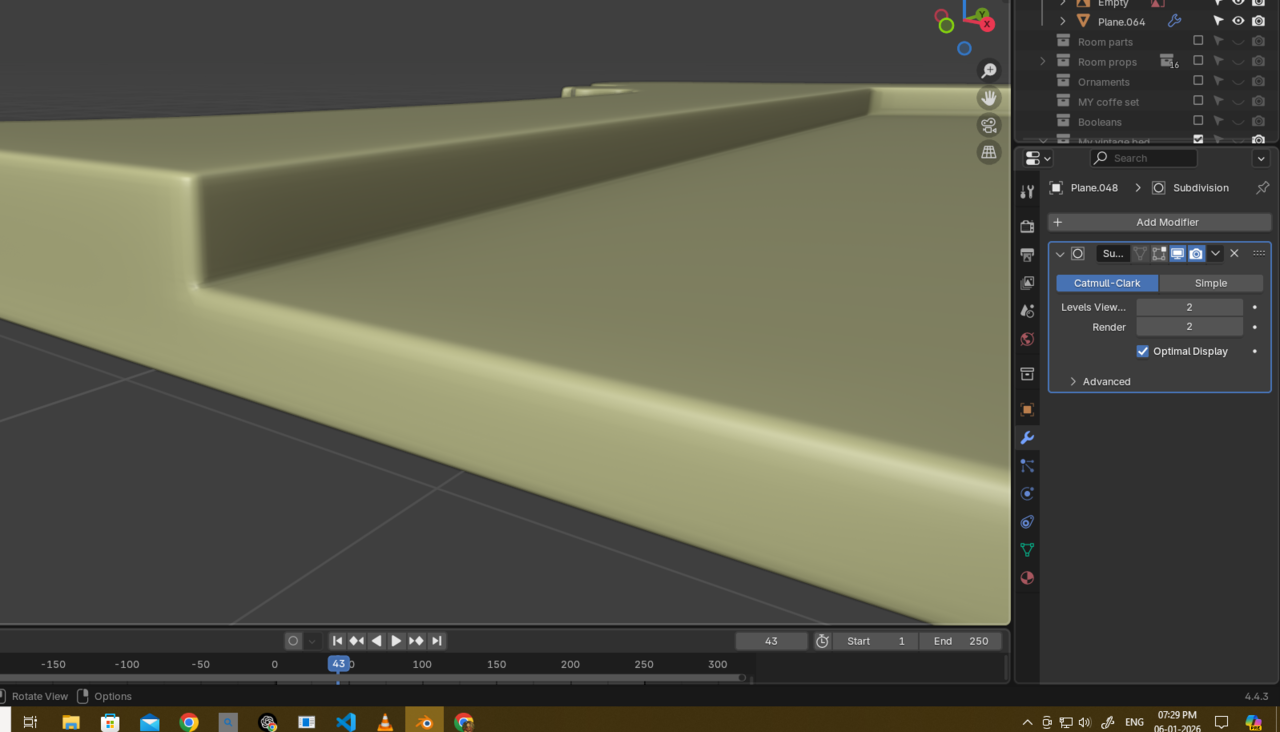1280x732 pixels.
Task: Show hidden system tray icons
Action: [1027, 722]
